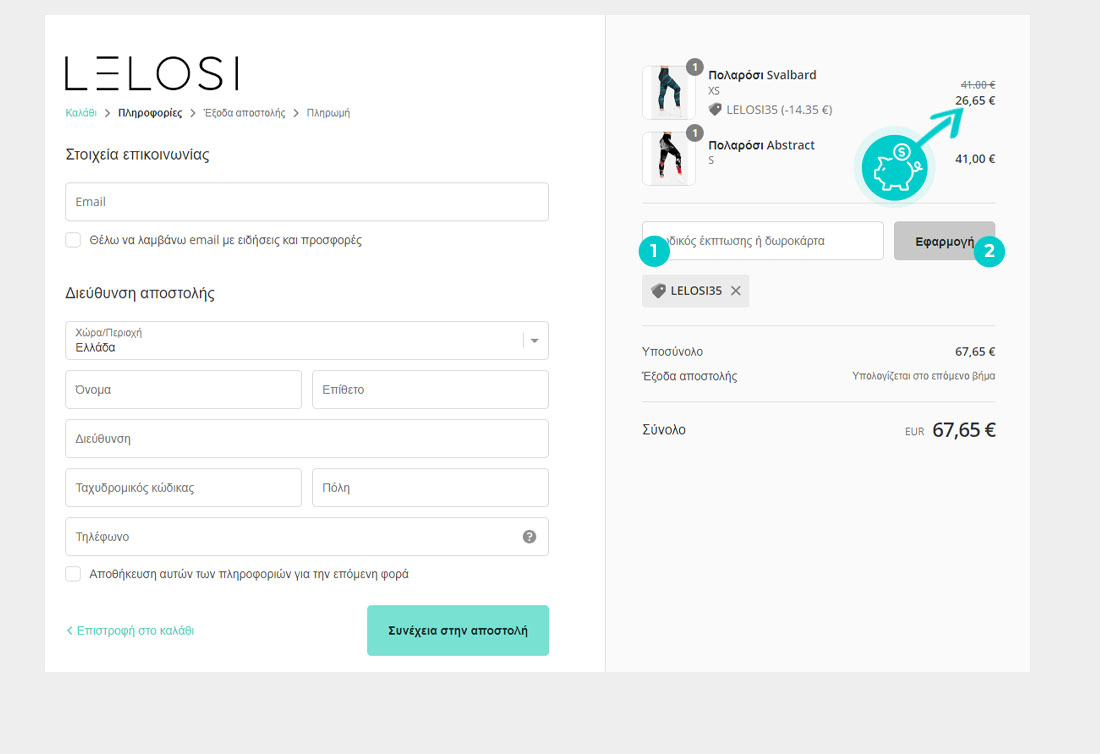Click the discounted price 26,65 €
The height and width of the screenshot is (754, 1100).
coord(974,100)
